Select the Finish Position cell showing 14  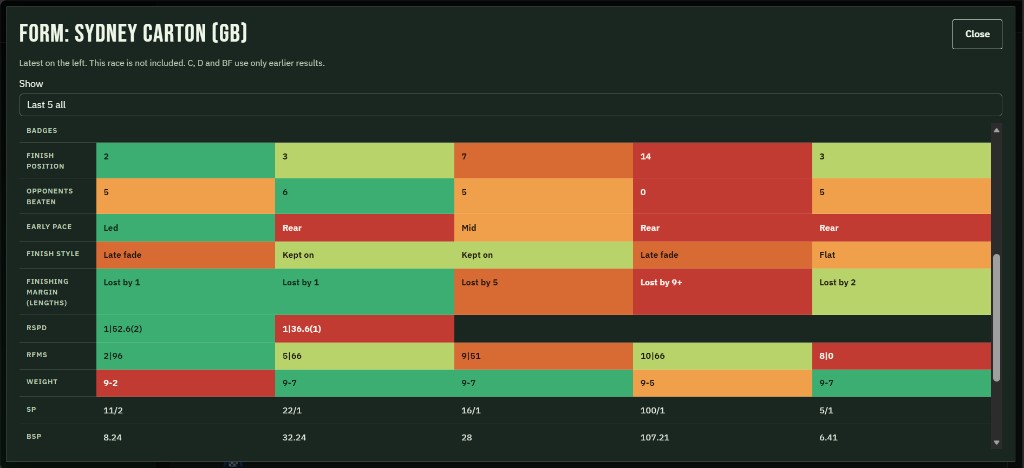tap(722, 161)
